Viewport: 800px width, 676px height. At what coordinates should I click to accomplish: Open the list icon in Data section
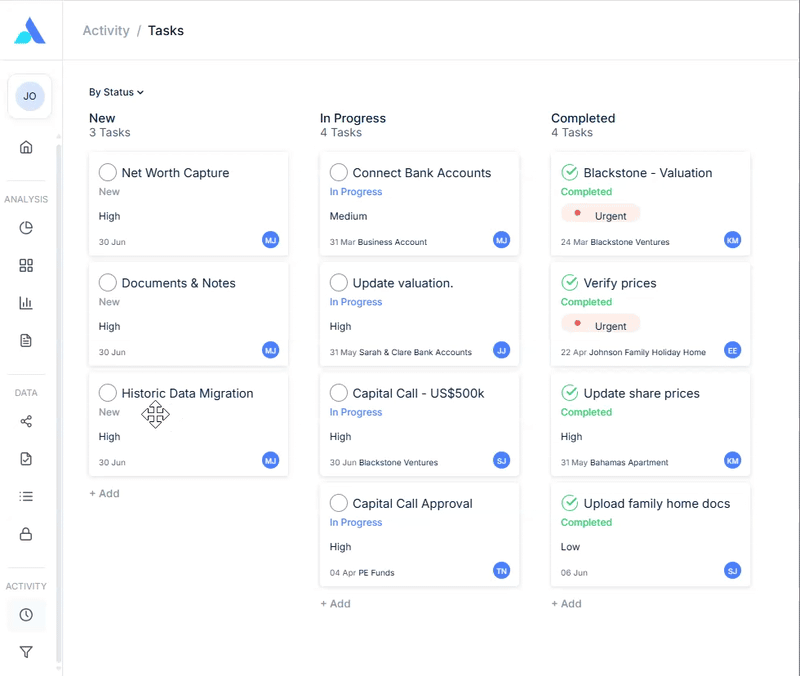pyautogui.click(x=26, y=496)
